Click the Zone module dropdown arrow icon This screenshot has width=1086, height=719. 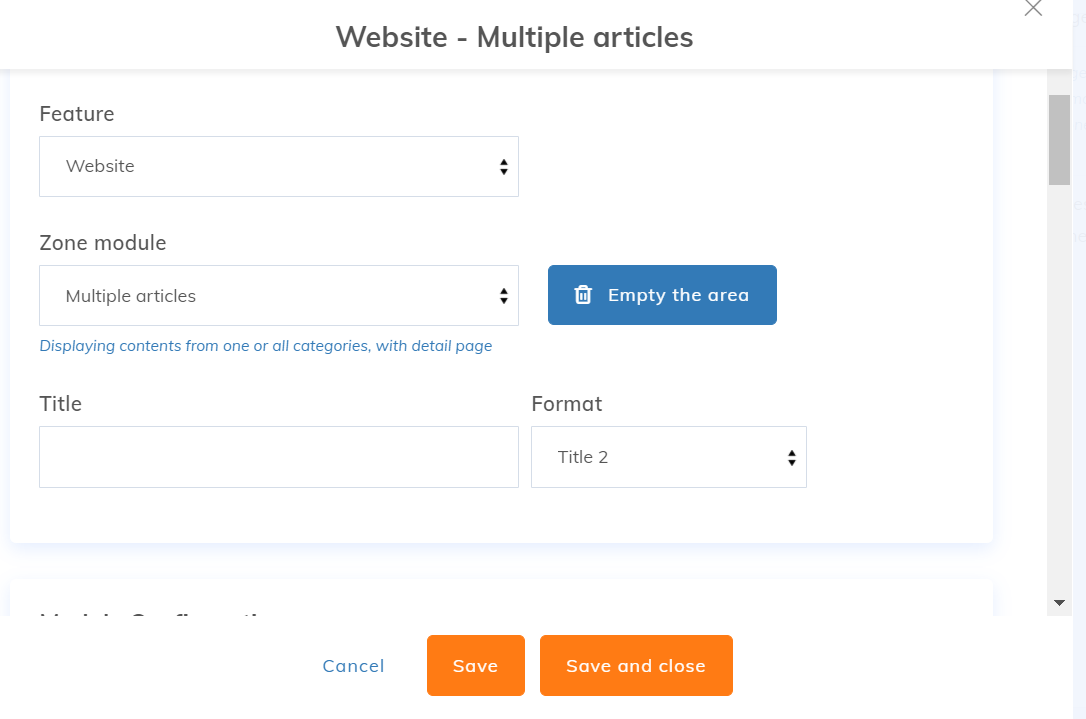(504, 296)
